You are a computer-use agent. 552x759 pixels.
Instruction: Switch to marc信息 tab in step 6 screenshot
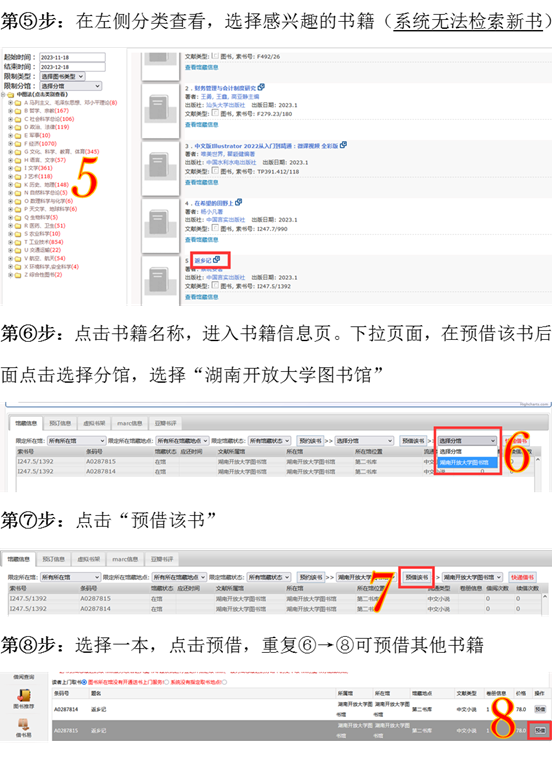click(x=129, y=423)
